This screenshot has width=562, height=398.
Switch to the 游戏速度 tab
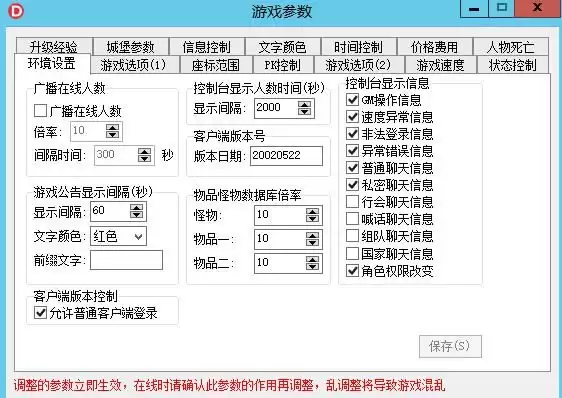pos(440,65)
